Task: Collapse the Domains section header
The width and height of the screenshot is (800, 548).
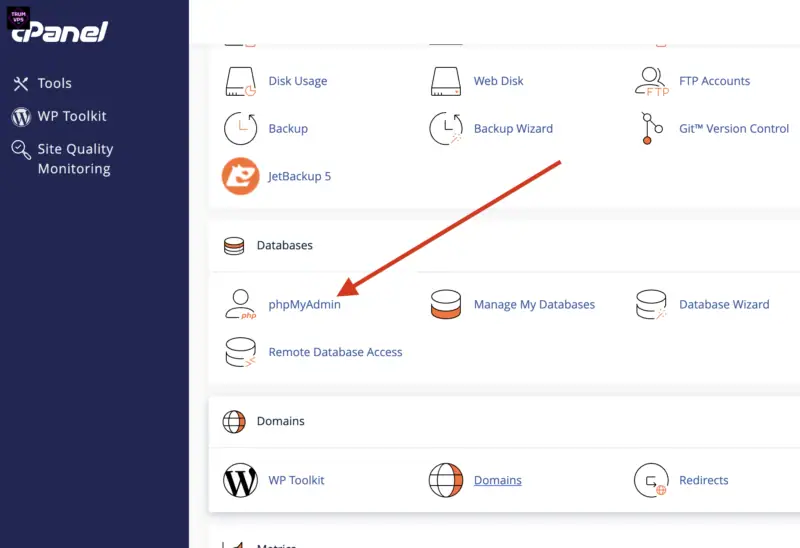Action: (504, 422)
